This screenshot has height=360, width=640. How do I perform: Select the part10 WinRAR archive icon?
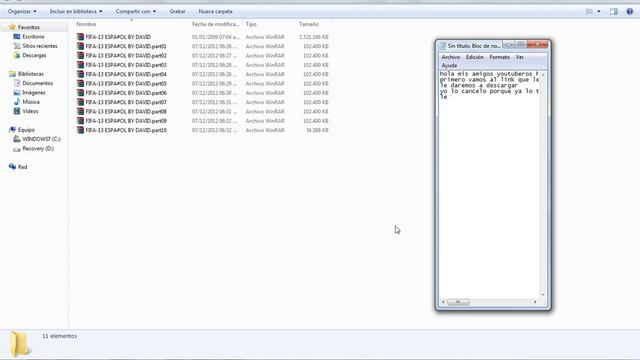point(80,130)
